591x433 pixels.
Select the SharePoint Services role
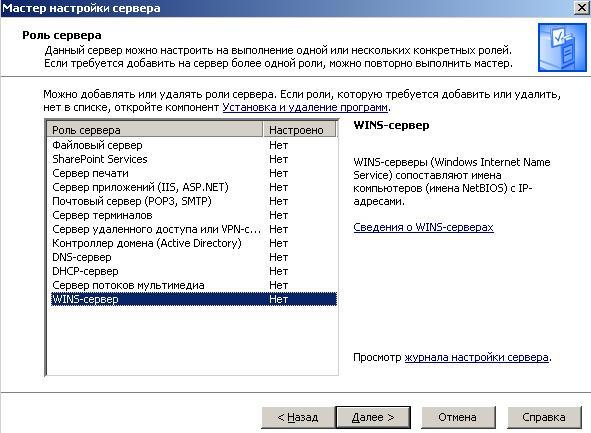click(193, 159)
